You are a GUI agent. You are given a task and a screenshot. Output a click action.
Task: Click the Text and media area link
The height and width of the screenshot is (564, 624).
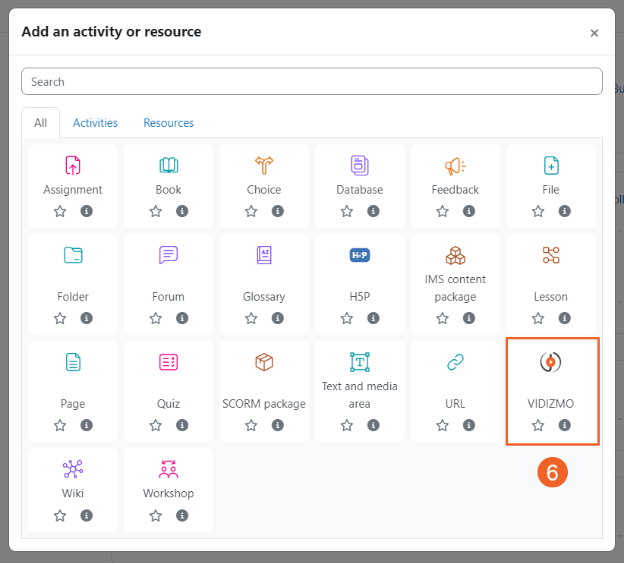[359, 395]
